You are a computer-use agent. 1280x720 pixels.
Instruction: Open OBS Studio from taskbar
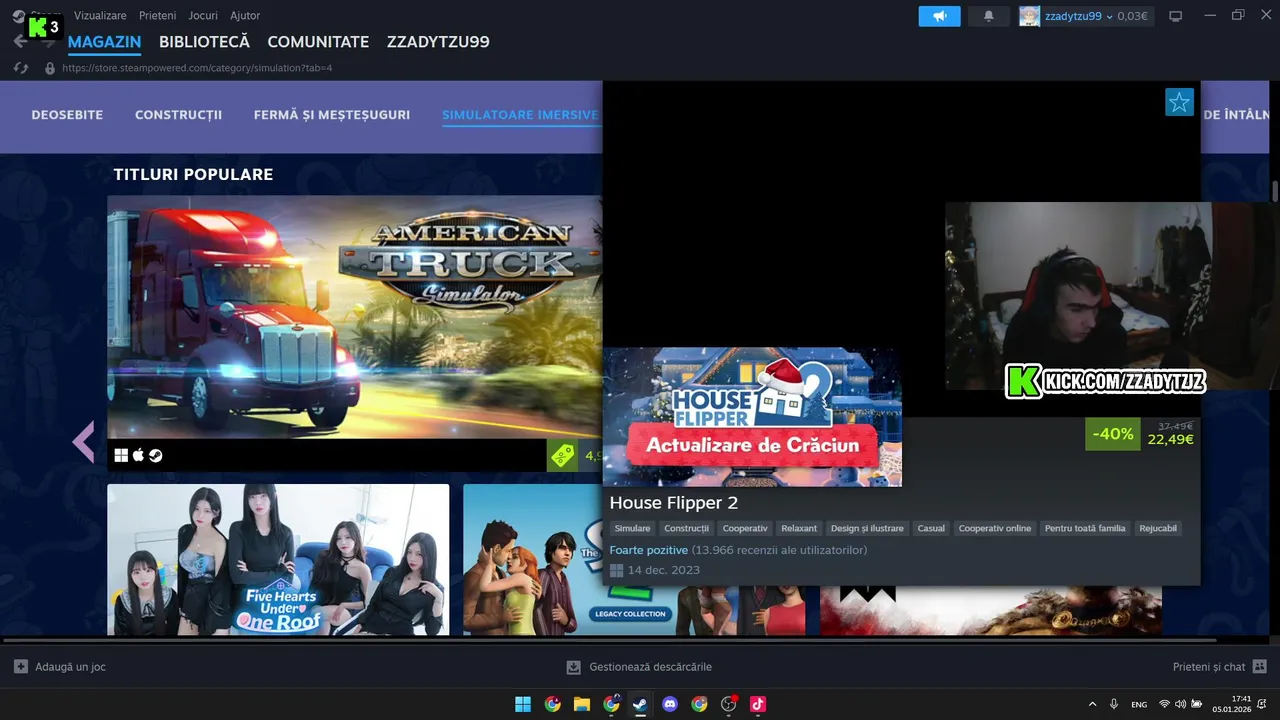[729, 704]
